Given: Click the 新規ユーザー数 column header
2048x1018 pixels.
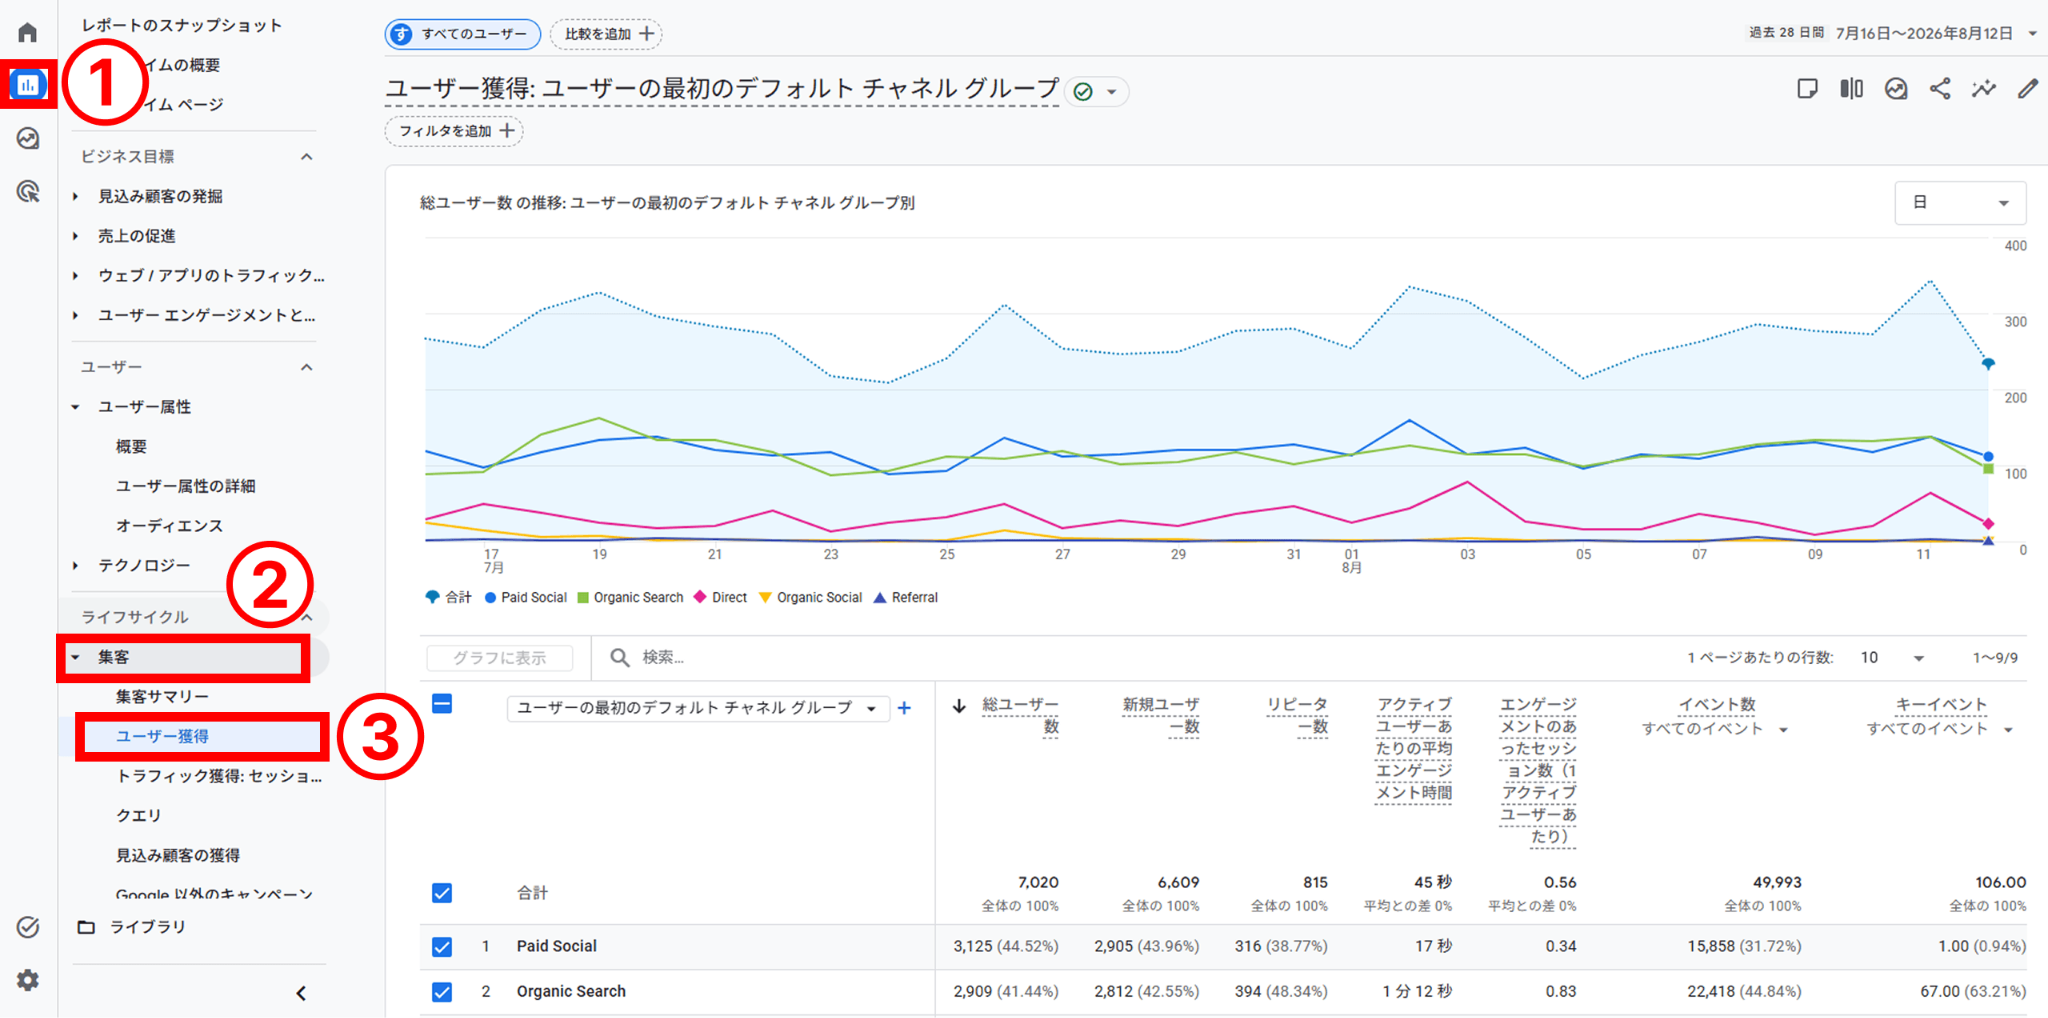Looking at the screenshot, I should (x=1161, y=716).
